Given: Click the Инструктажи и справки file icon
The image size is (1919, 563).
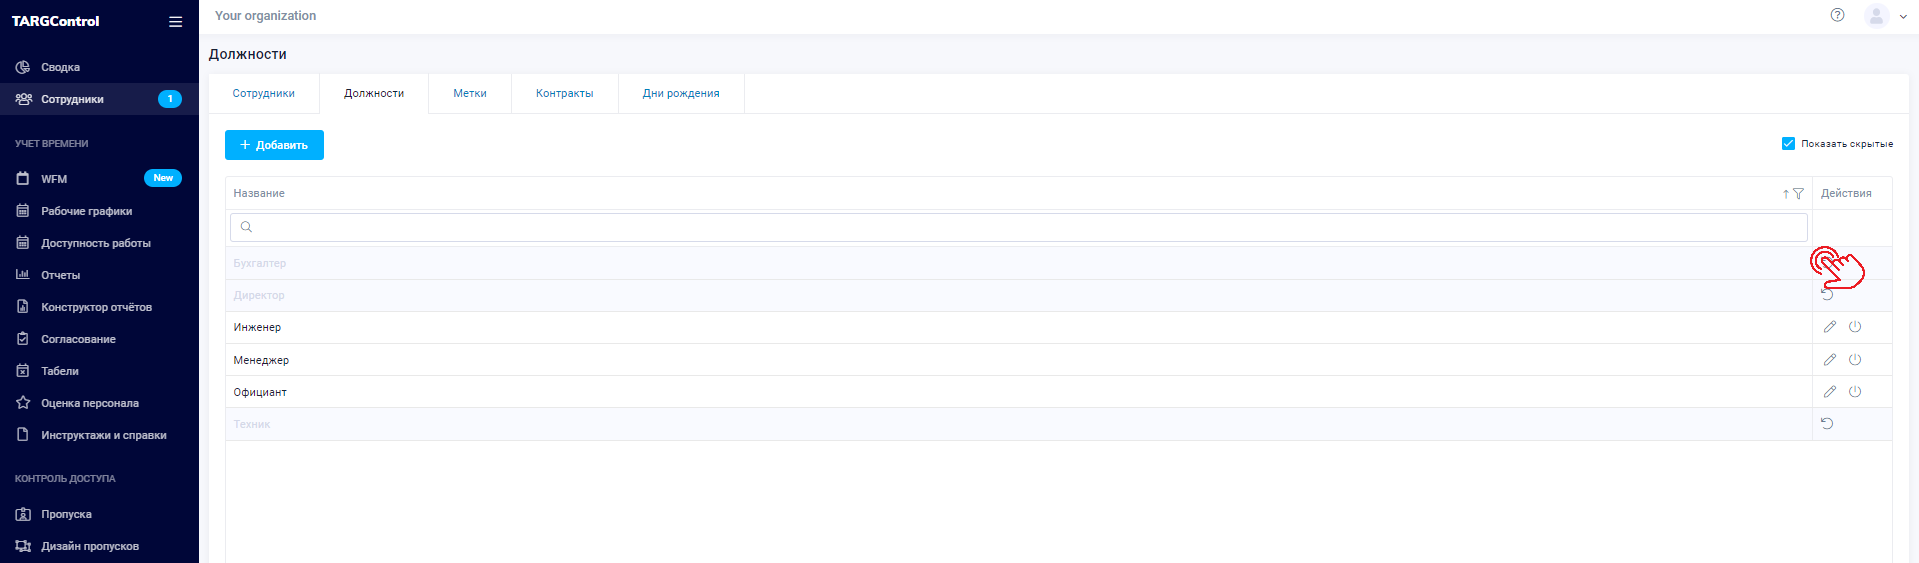Looking at the screenshot, I should (23, 435).
